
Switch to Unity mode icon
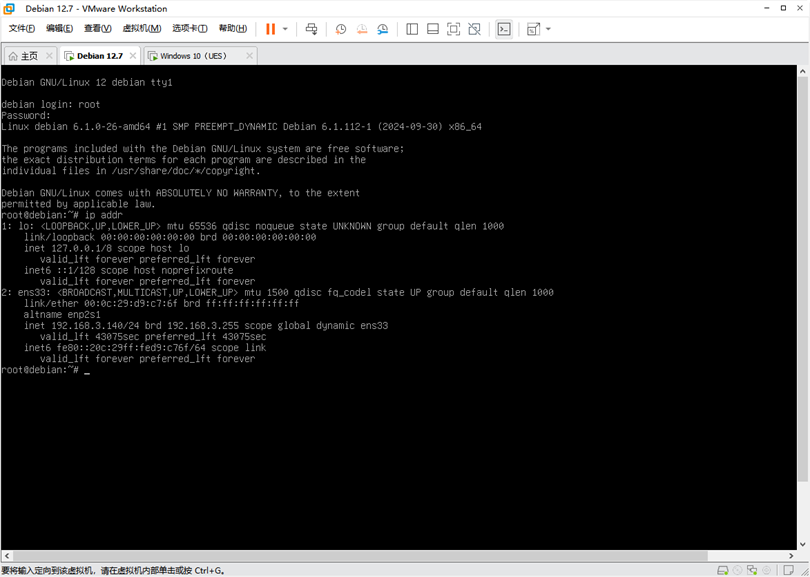[474, 29]
